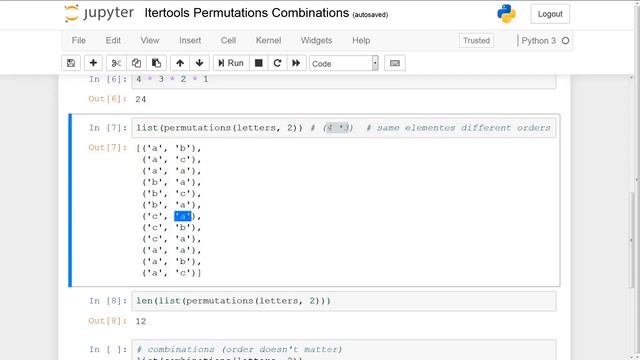Click the Python logo icon
Viewport: 640px width, 360px height.
coord(506,14)
